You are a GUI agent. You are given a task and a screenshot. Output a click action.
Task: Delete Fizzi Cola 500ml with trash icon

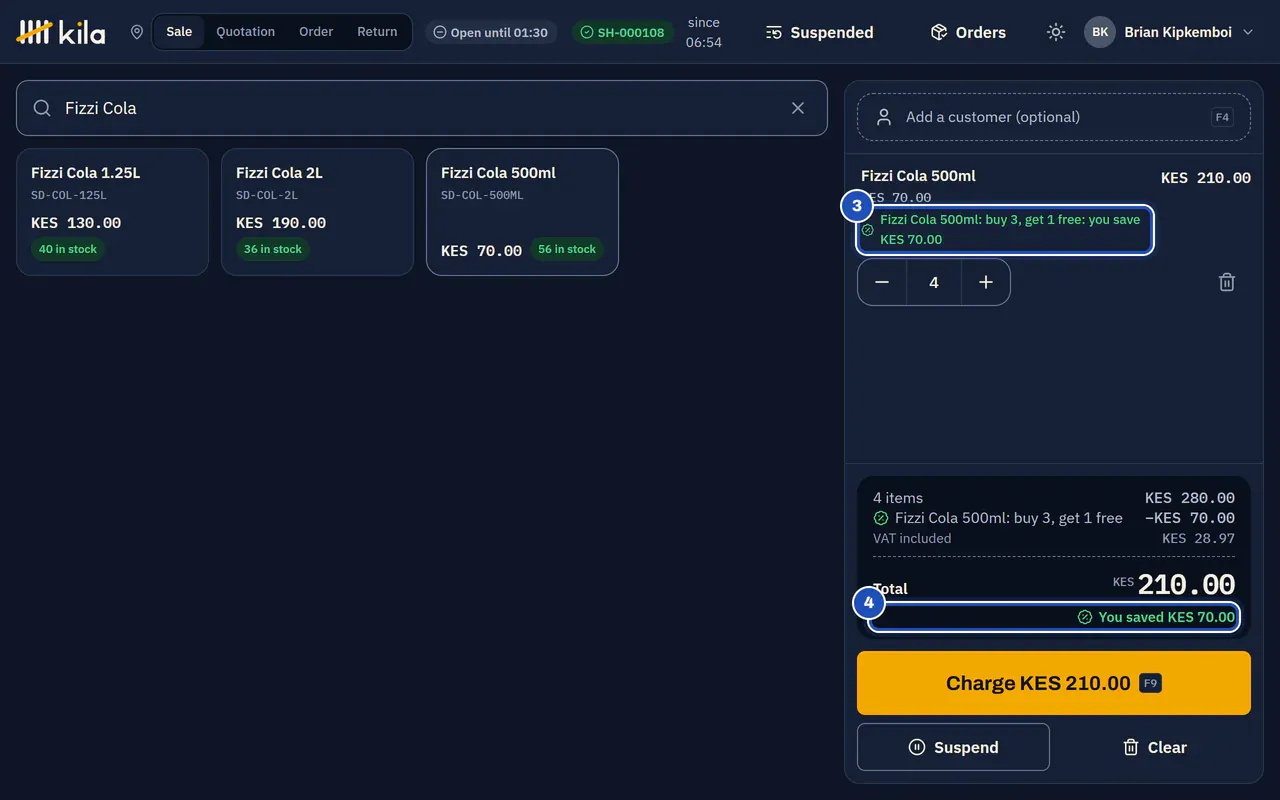click(1227, 282)
